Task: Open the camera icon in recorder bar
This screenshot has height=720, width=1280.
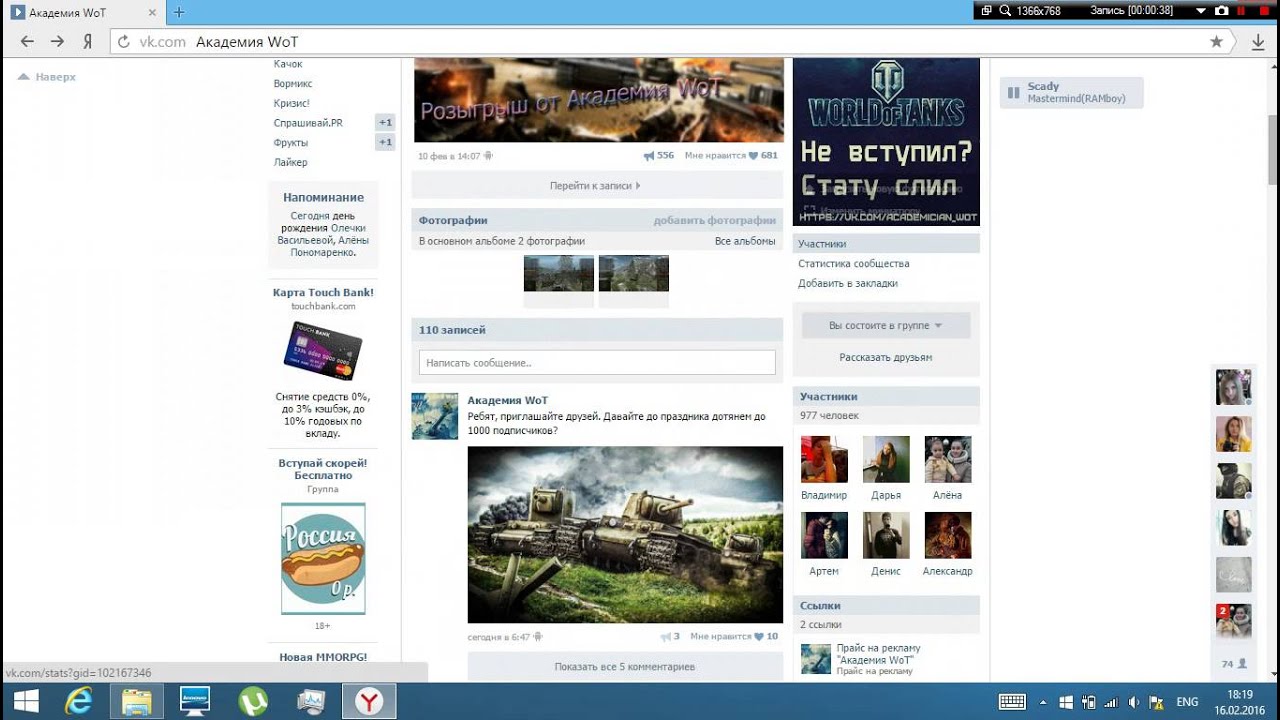Action: (x=1221, y=11)
